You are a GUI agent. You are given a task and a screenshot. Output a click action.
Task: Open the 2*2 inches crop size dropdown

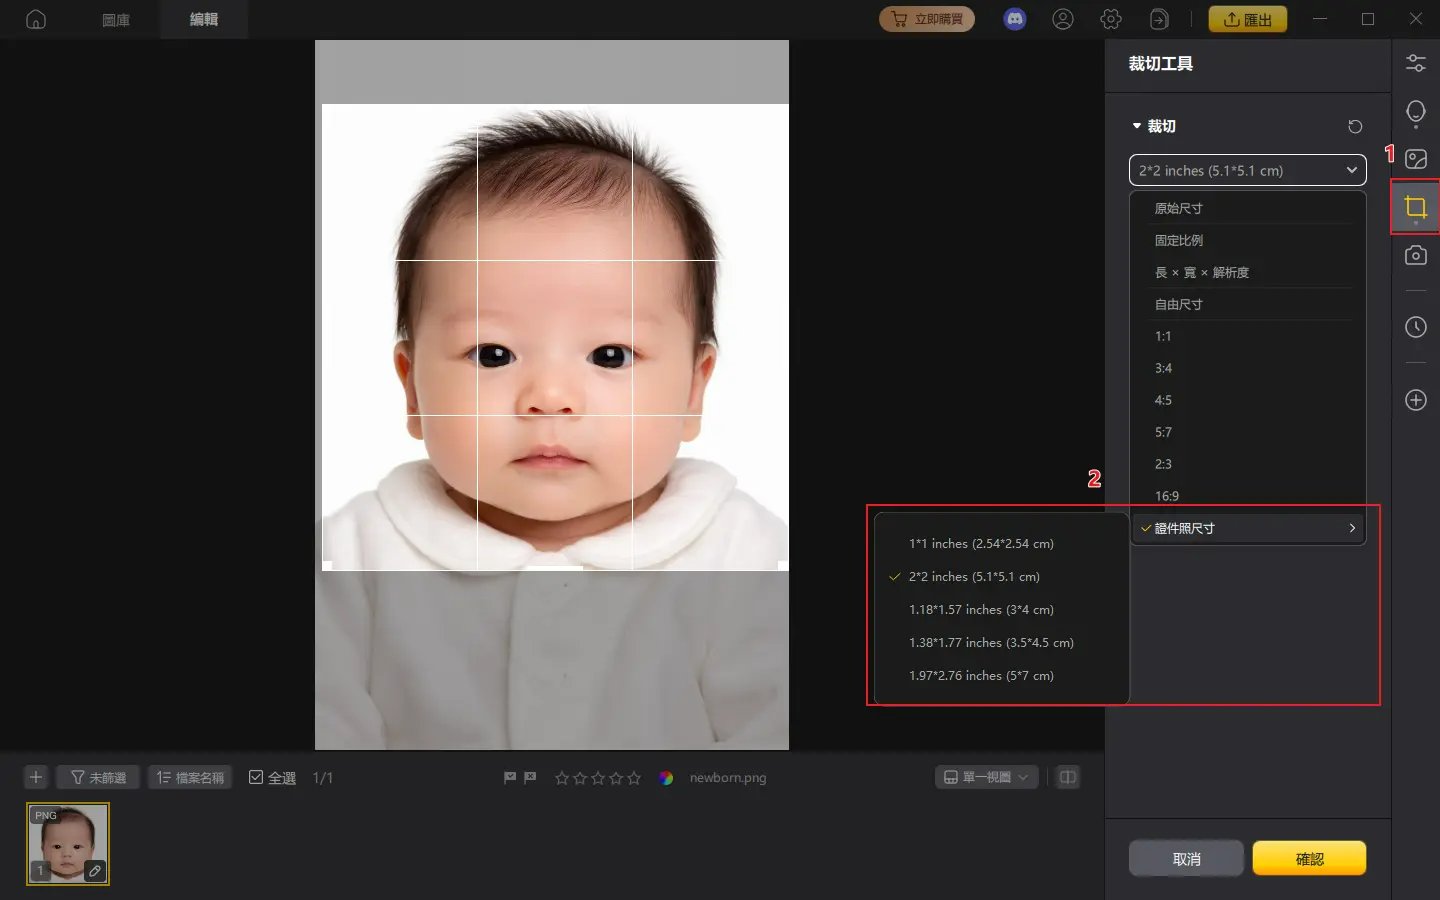click(1247, 170)
